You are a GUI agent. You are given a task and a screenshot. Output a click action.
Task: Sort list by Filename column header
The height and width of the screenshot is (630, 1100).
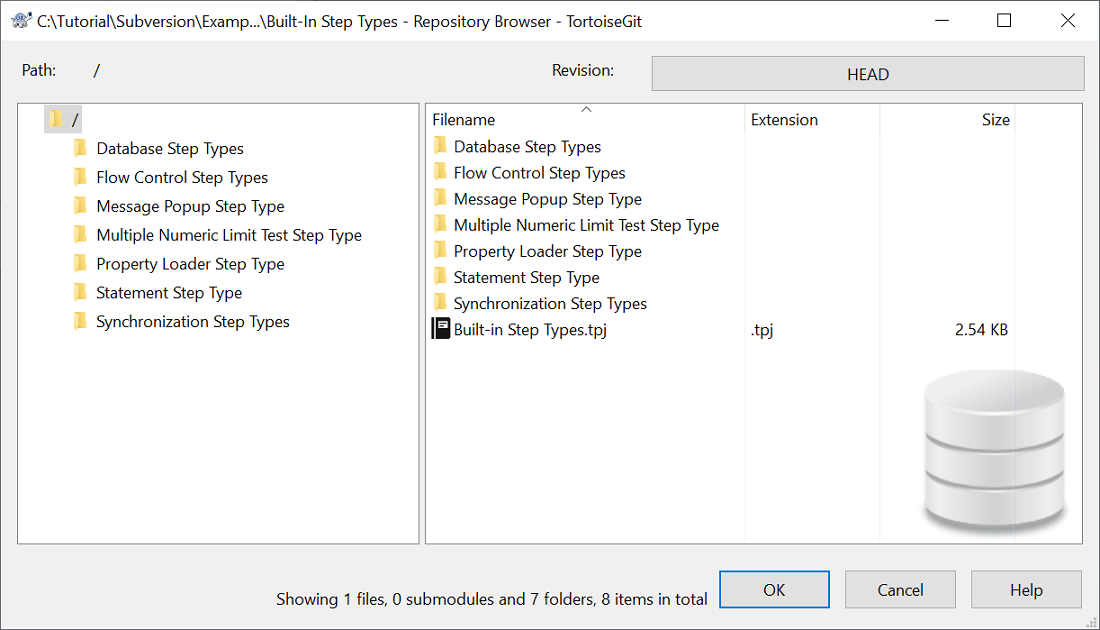pos(584,119)
